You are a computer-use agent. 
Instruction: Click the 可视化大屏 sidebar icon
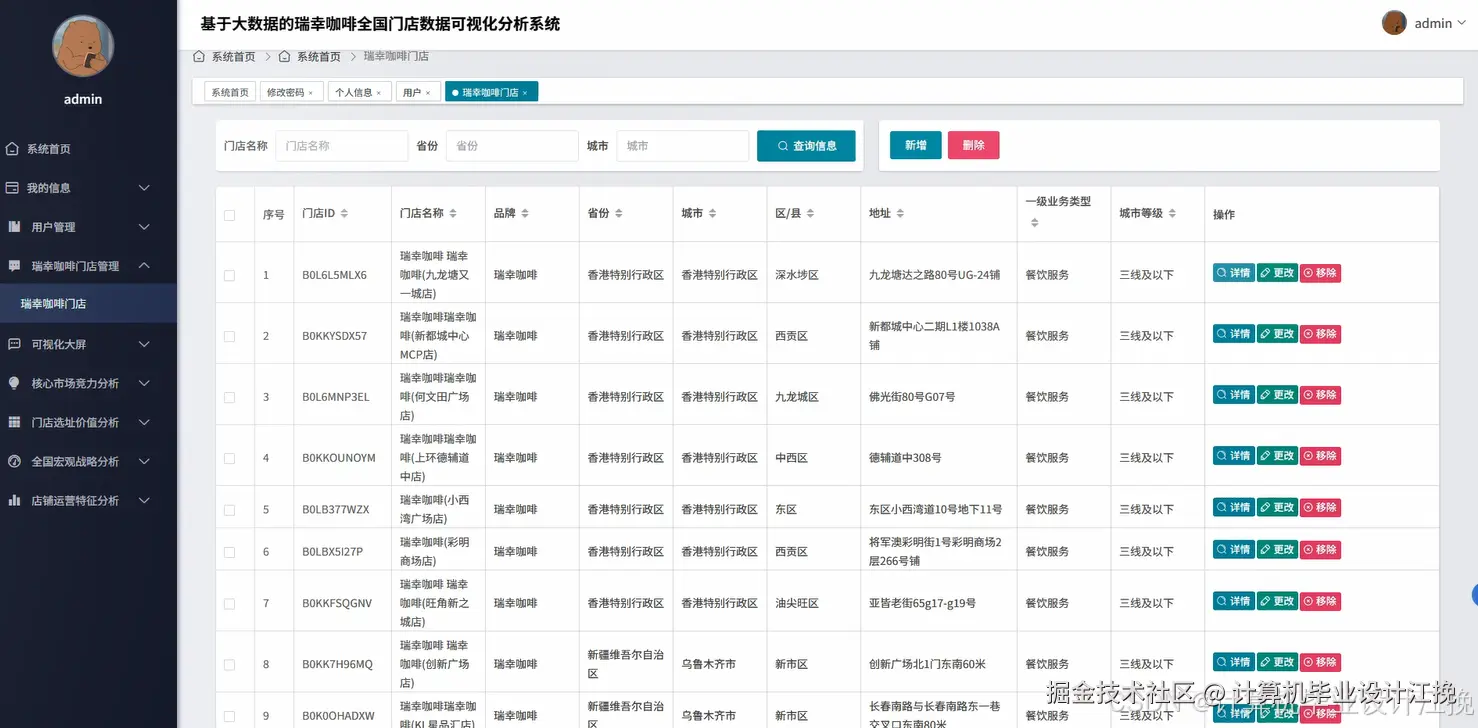(14, 344)
